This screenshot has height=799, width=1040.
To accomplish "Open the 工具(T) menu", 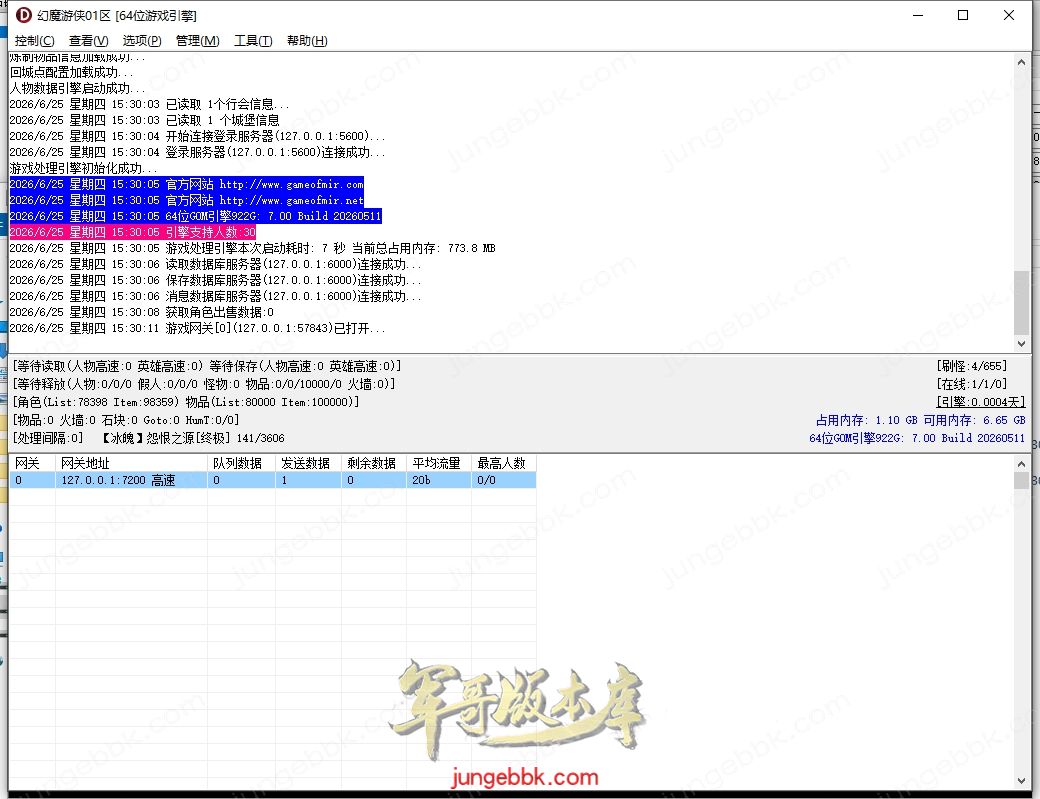I will tap(253, 41).
